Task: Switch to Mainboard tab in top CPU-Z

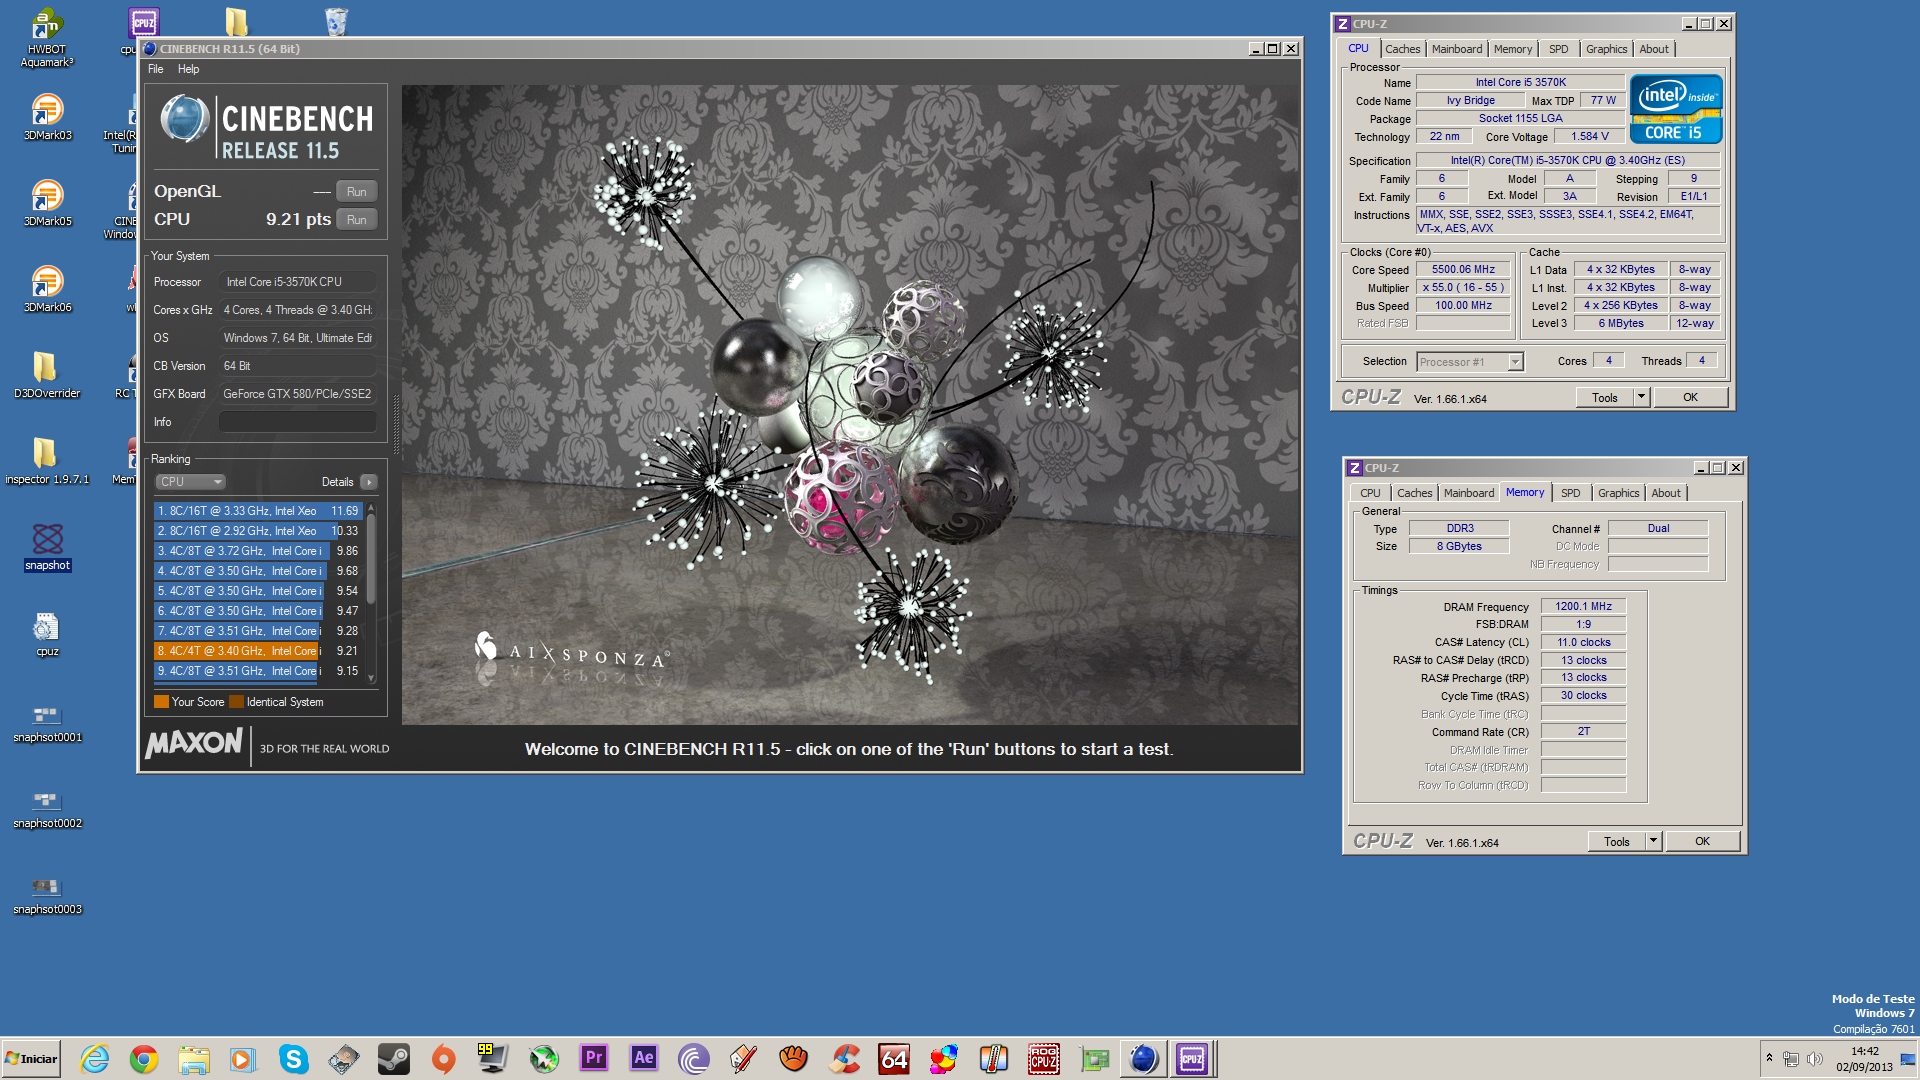Action: 1457,49
